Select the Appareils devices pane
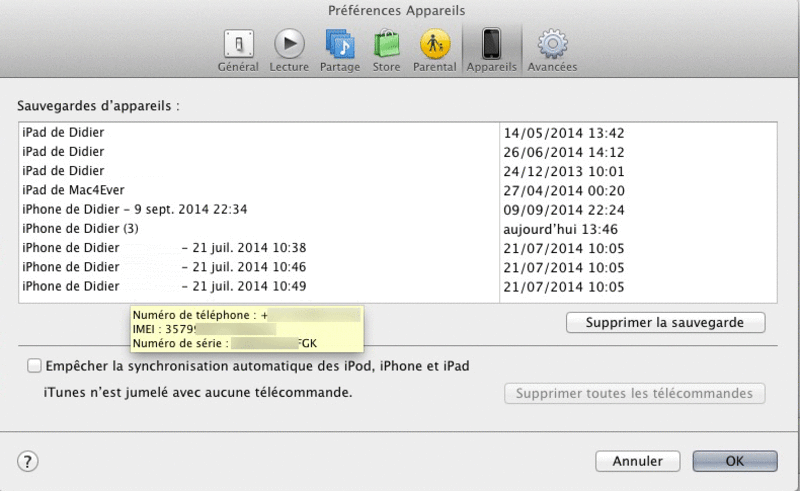The width and height of the screenshot is (800, 491). click(x=492, y=51)
